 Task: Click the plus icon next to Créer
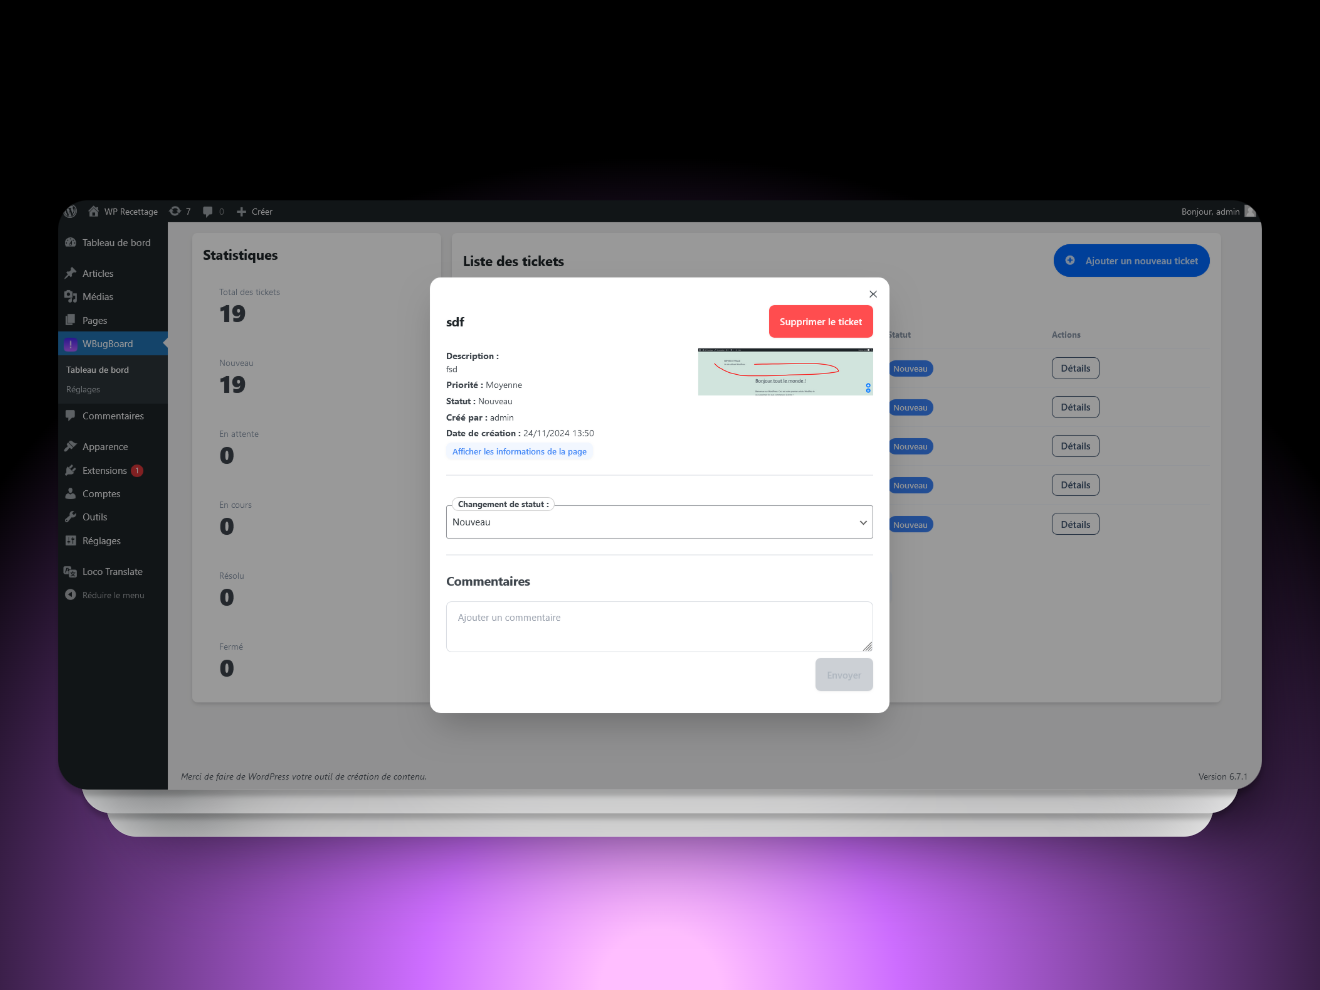tap(241, 212)
